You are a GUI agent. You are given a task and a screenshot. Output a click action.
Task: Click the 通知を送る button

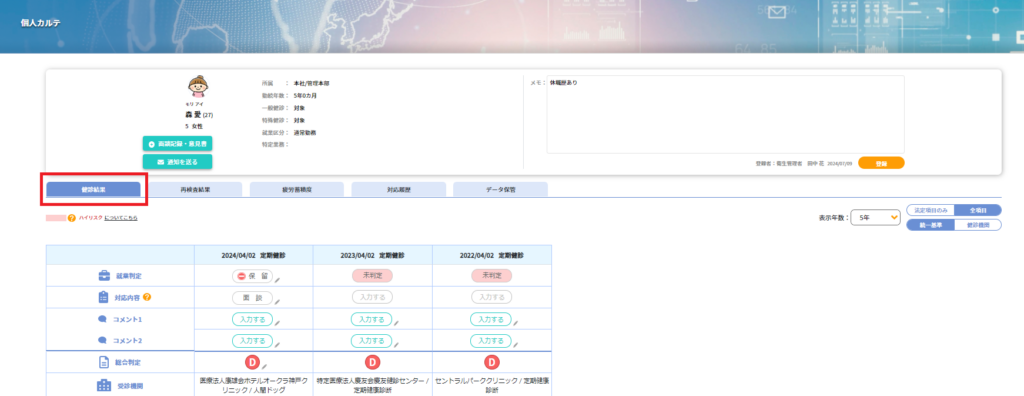(178, 161)
